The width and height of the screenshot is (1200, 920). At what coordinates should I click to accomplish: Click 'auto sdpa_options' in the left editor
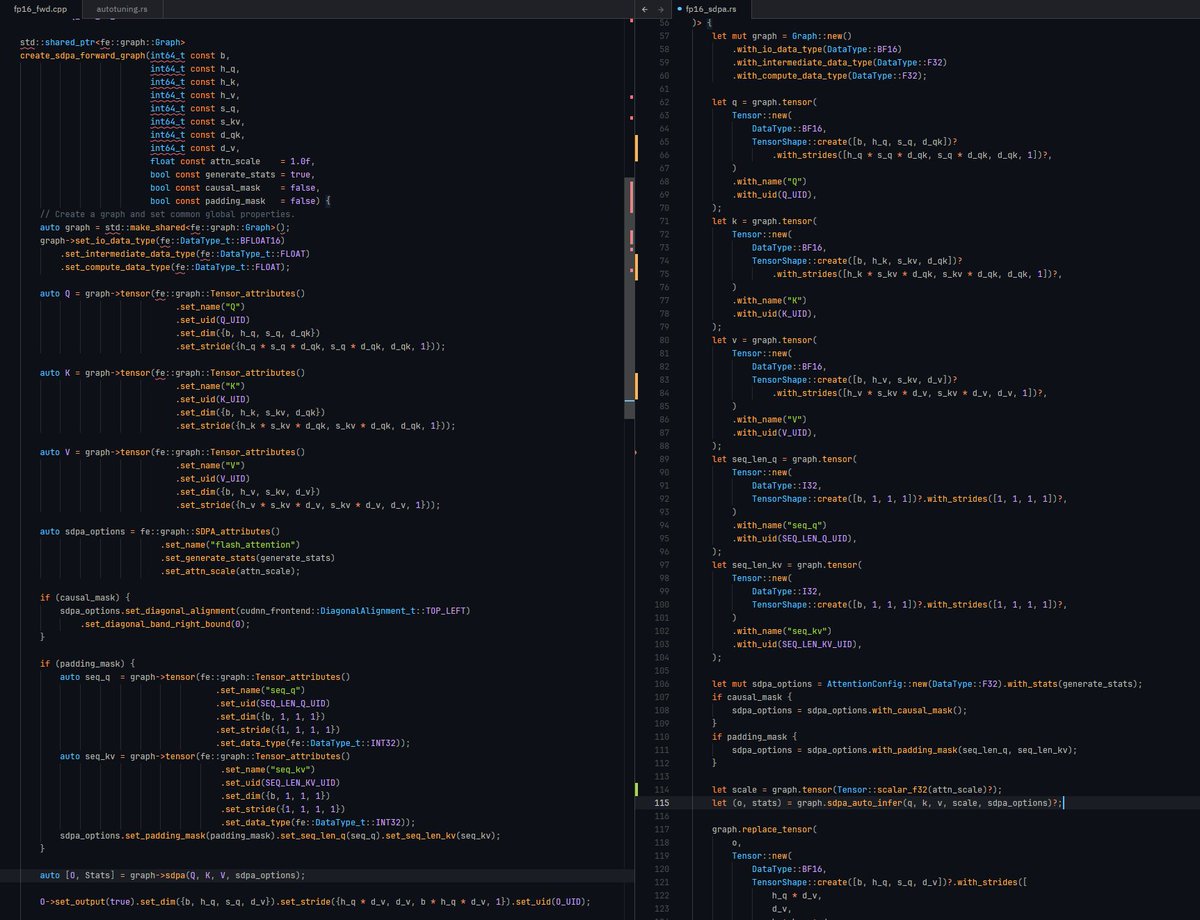tap(82, 531)
